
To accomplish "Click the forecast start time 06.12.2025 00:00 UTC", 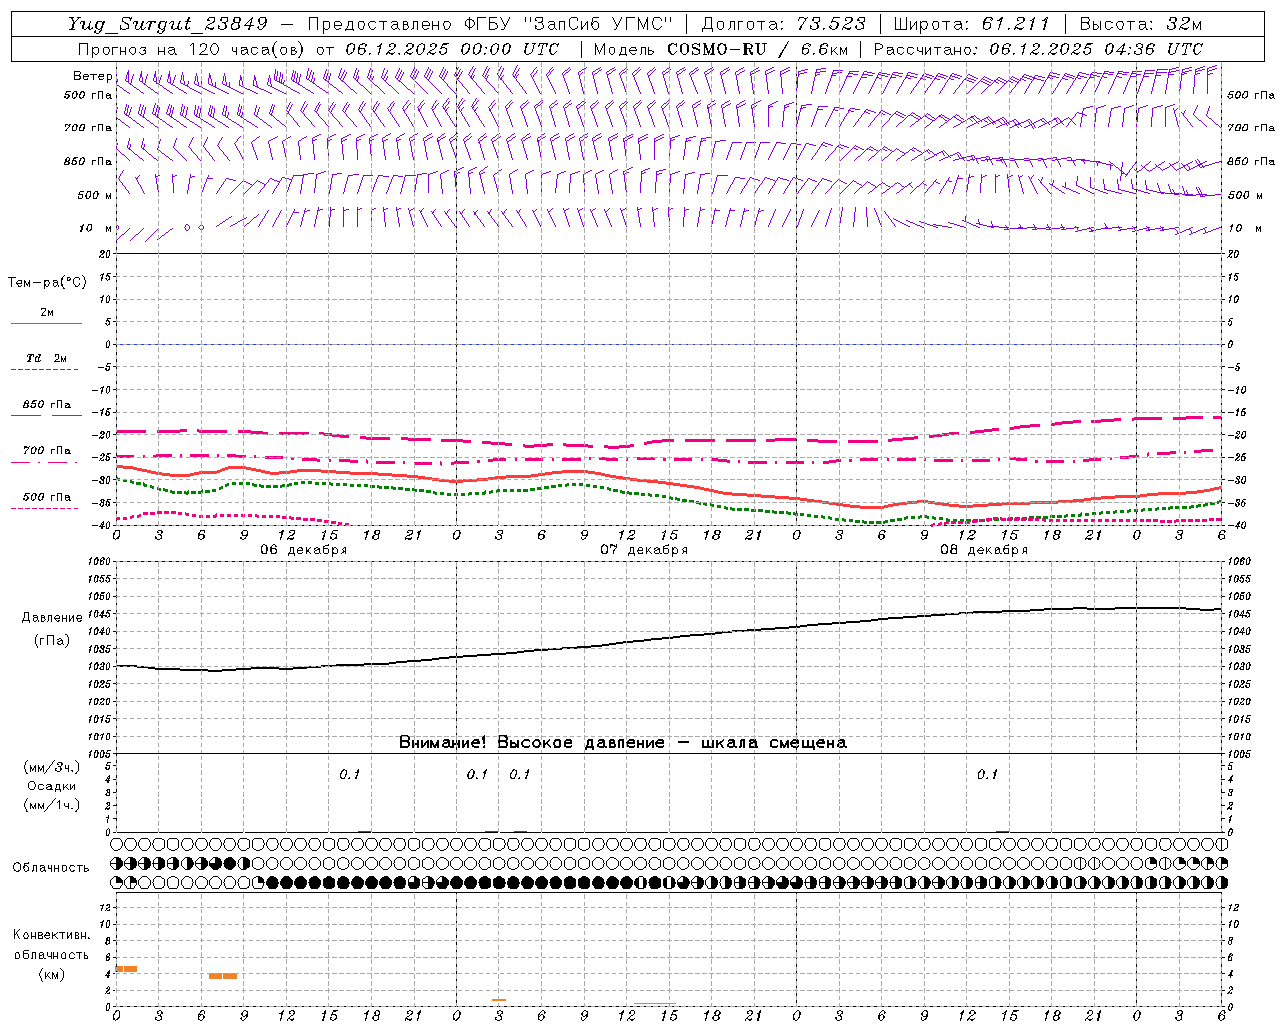I will coord(452,49).
